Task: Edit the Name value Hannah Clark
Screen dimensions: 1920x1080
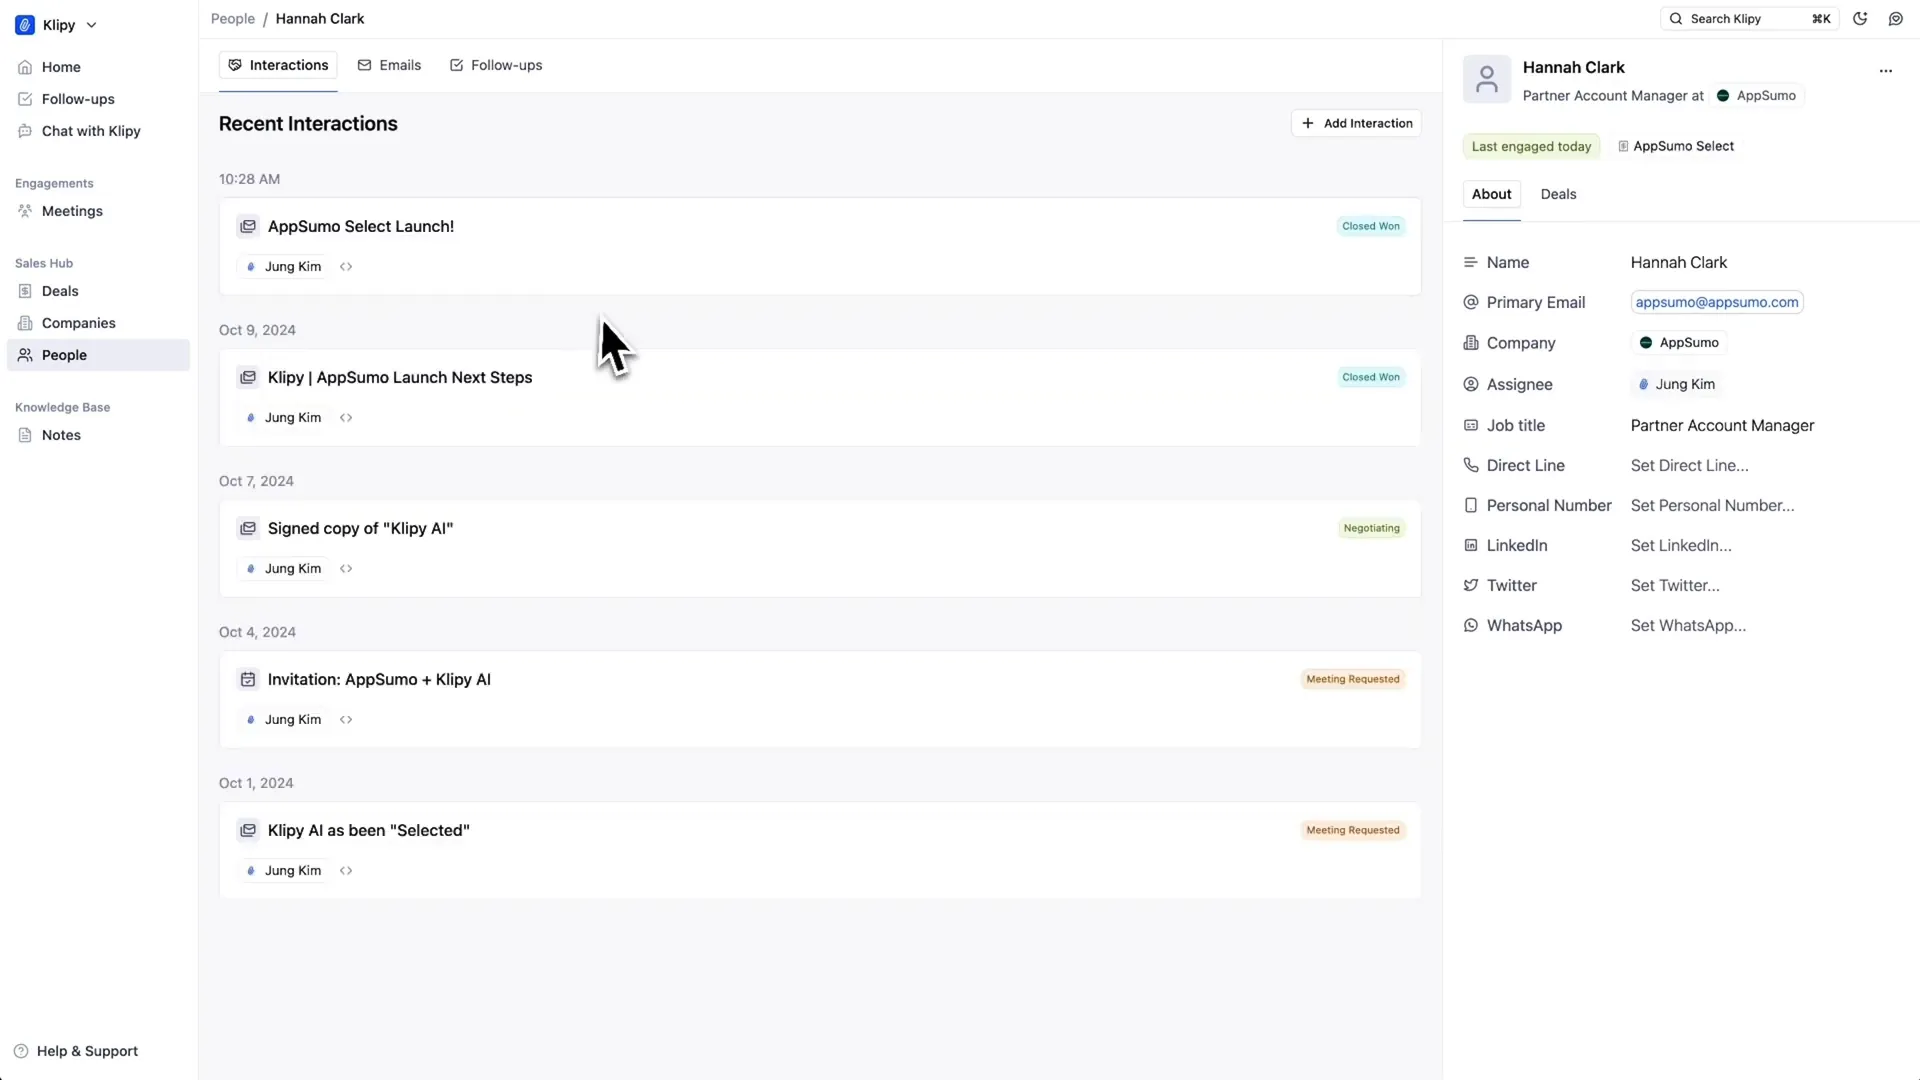Action: pyautogui.click(x=1678, y=262)
